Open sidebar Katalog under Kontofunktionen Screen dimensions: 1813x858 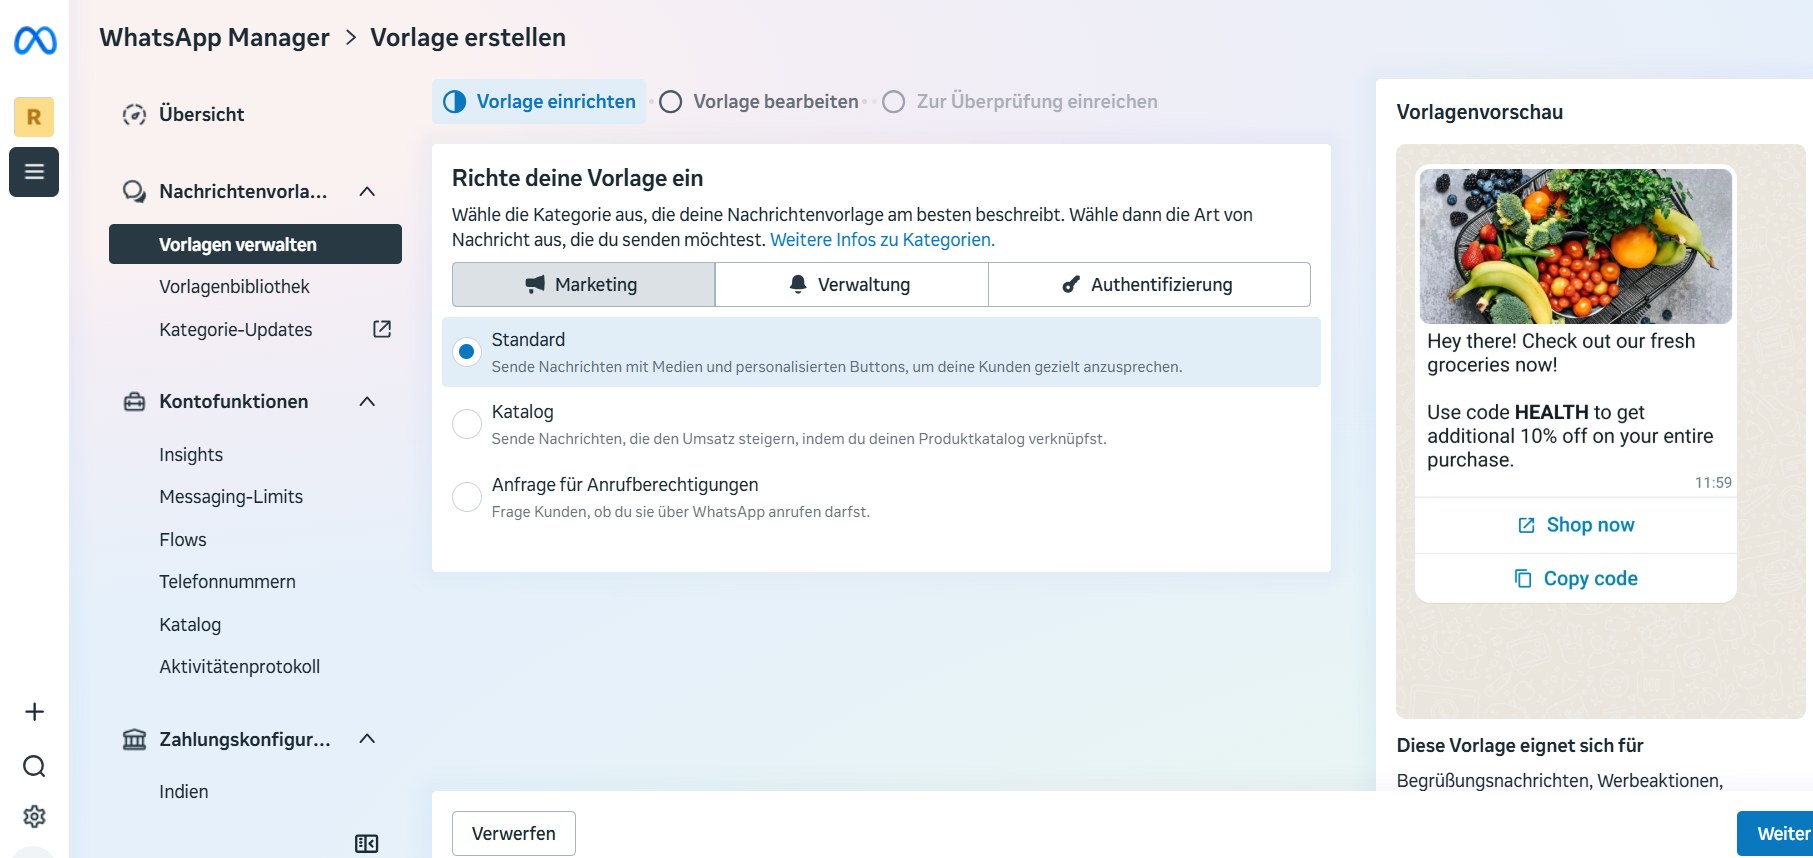coord(190,625)
